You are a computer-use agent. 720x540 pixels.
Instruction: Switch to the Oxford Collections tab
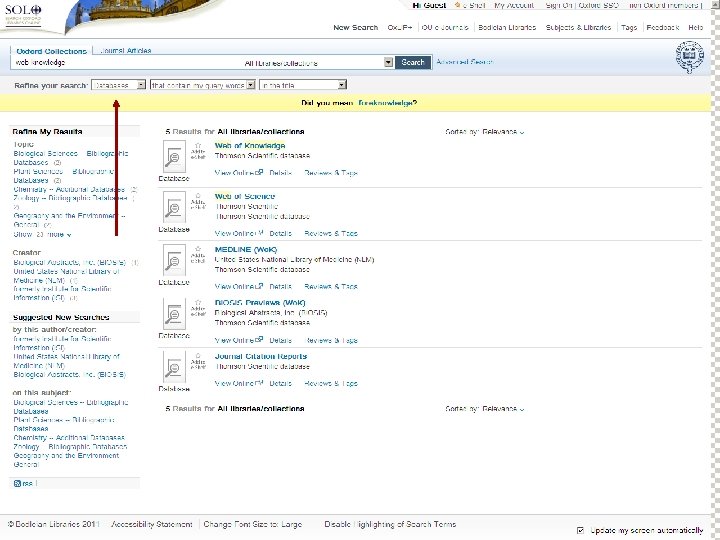click(x=51, y=51)
